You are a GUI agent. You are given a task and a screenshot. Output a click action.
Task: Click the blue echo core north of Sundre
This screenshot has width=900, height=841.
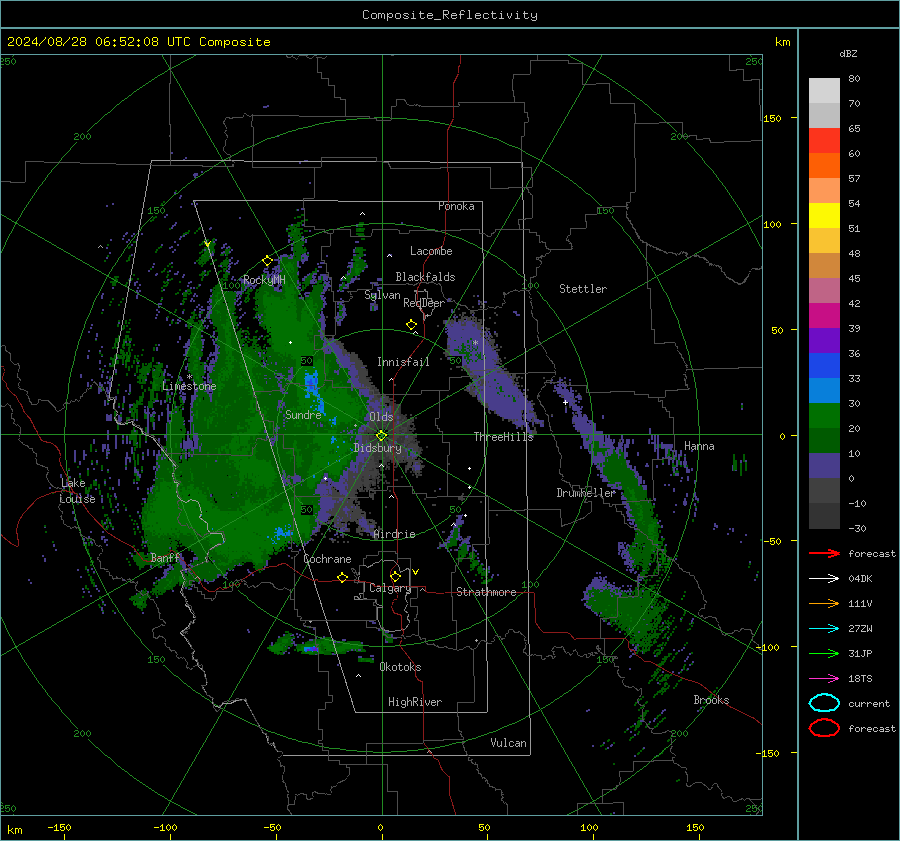(312, 385)
